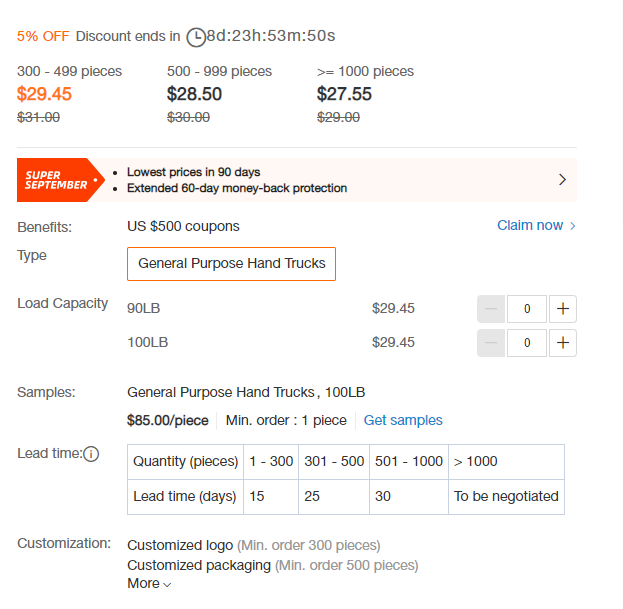Increase 100LB quantity with plus button

563,342
